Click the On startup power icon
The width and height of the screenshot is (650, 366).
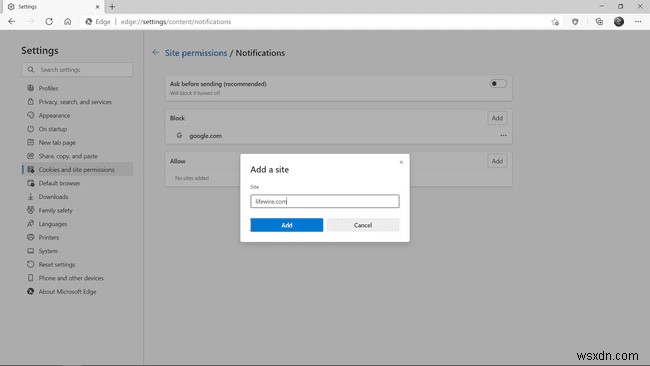click(30, 129)
